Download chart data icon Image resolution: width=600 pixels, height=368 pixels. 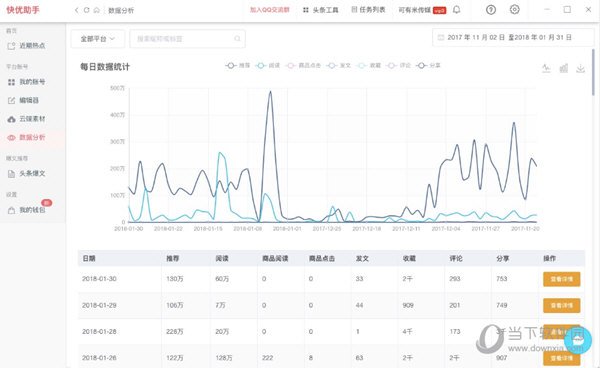[x=580, y=68]
